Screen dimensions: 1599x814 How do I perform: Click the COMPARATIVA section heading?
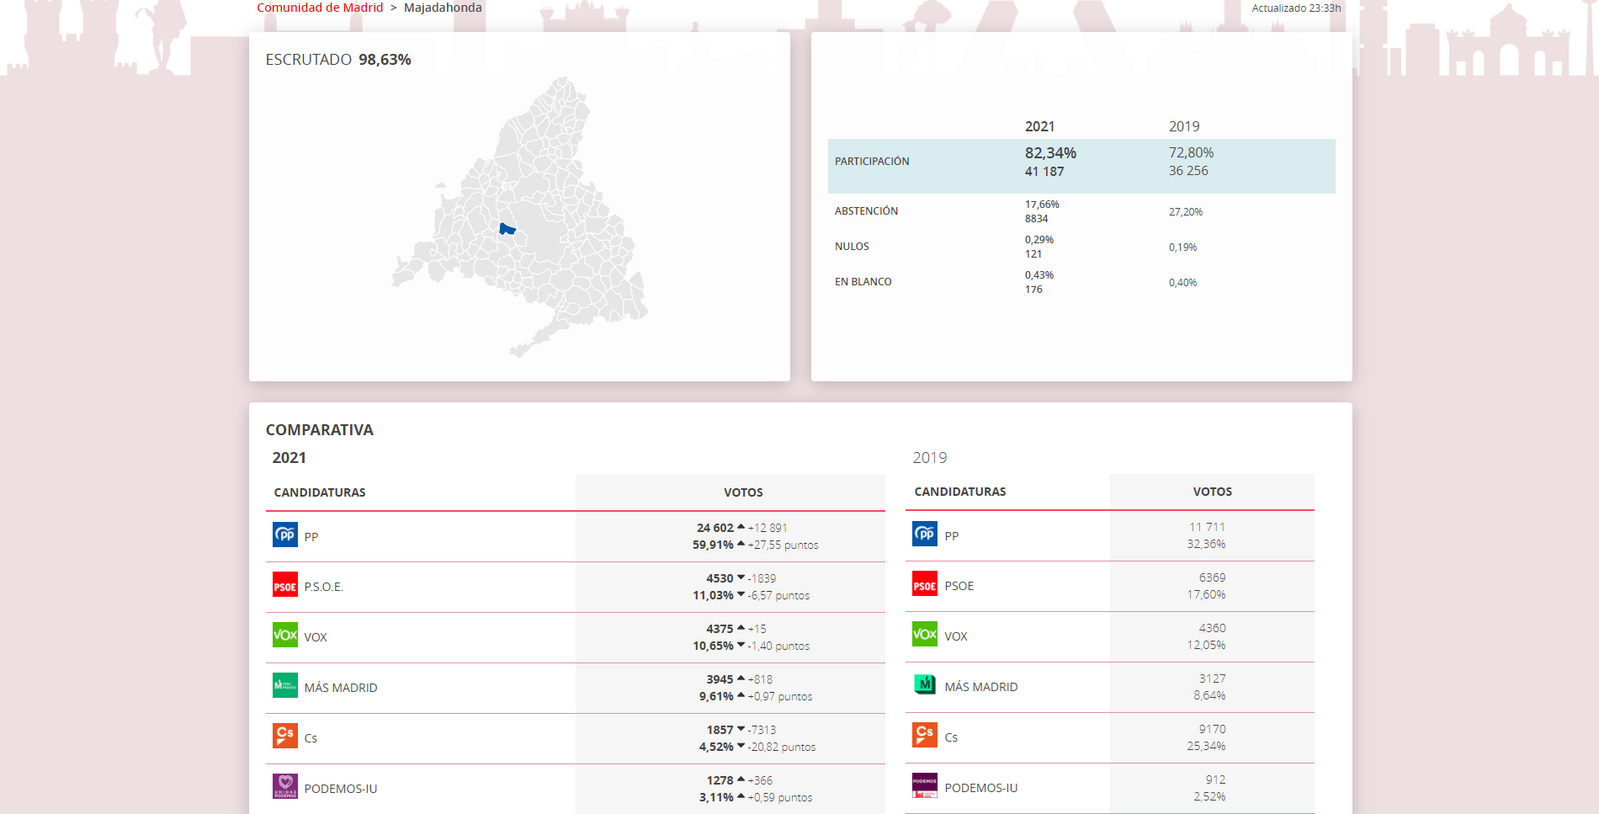click(x=319, y=430)
